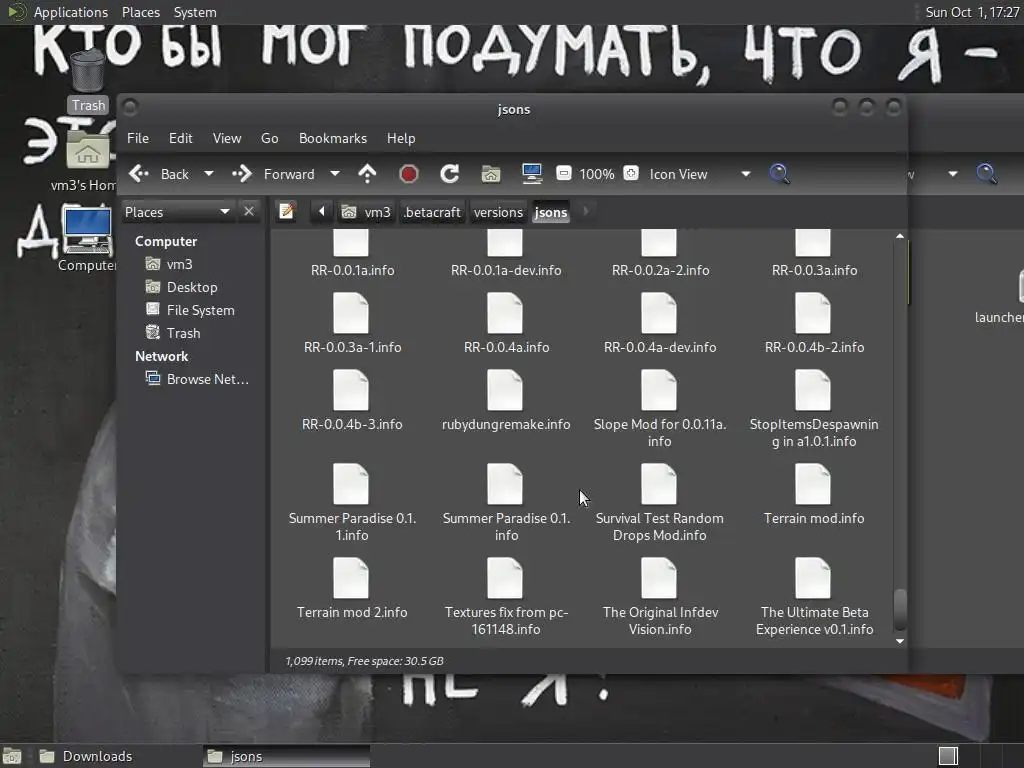The height and width of the screenshot is (768, 1024).
Task: Zoom in with the plus icon
Action: (x=631, y=173)
